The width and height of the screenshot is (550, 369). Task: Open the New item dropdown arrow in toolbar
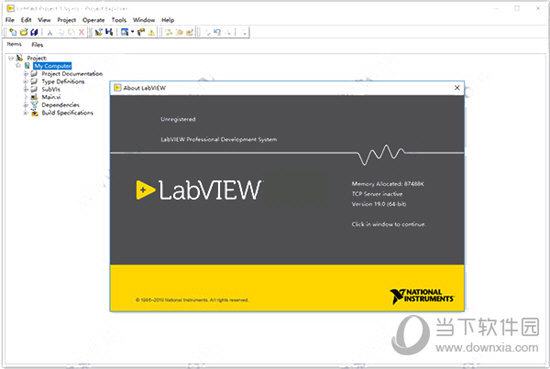click(x=133, y=32)
